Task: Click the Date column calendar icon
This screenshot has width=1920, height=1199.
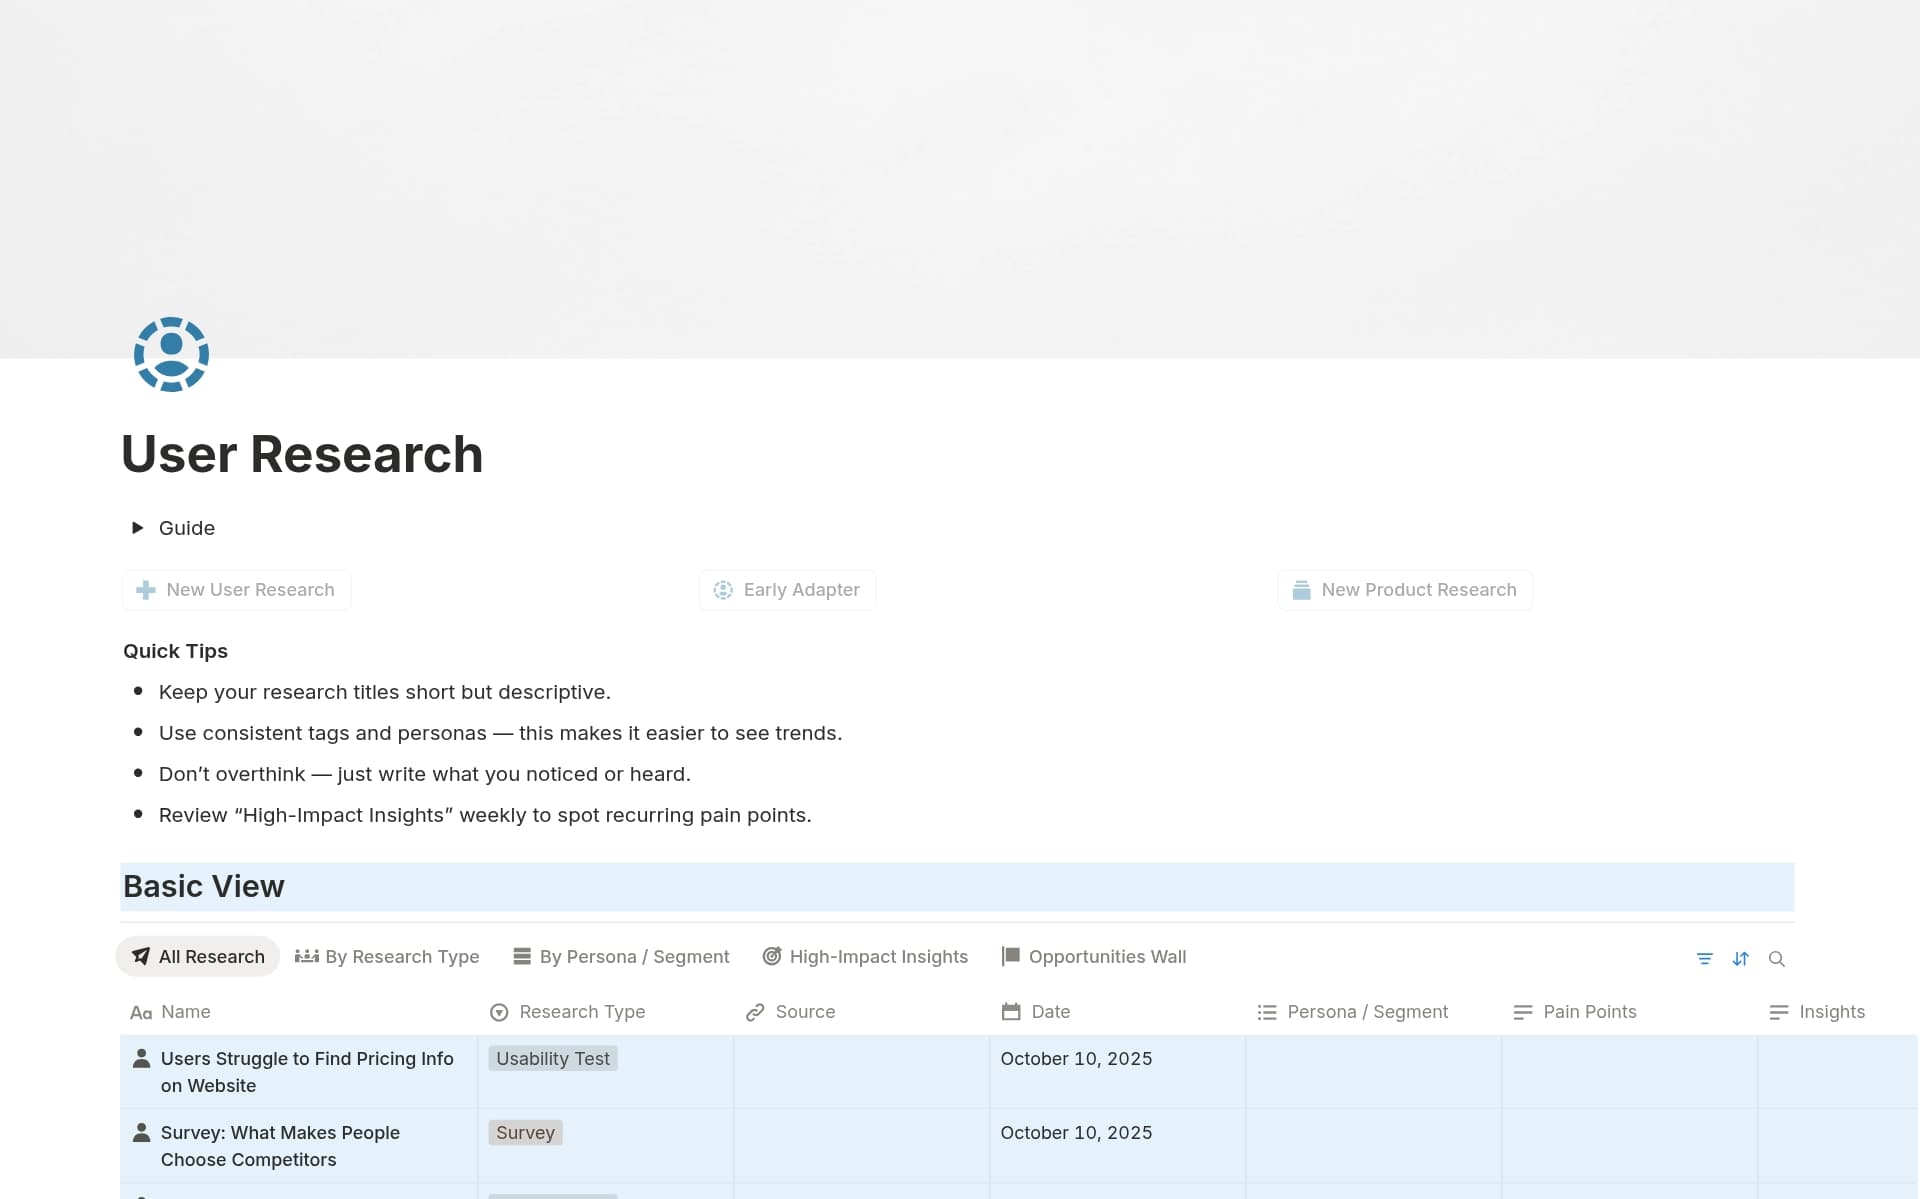Action: pyautogui.click(x=1011, y=1012)
